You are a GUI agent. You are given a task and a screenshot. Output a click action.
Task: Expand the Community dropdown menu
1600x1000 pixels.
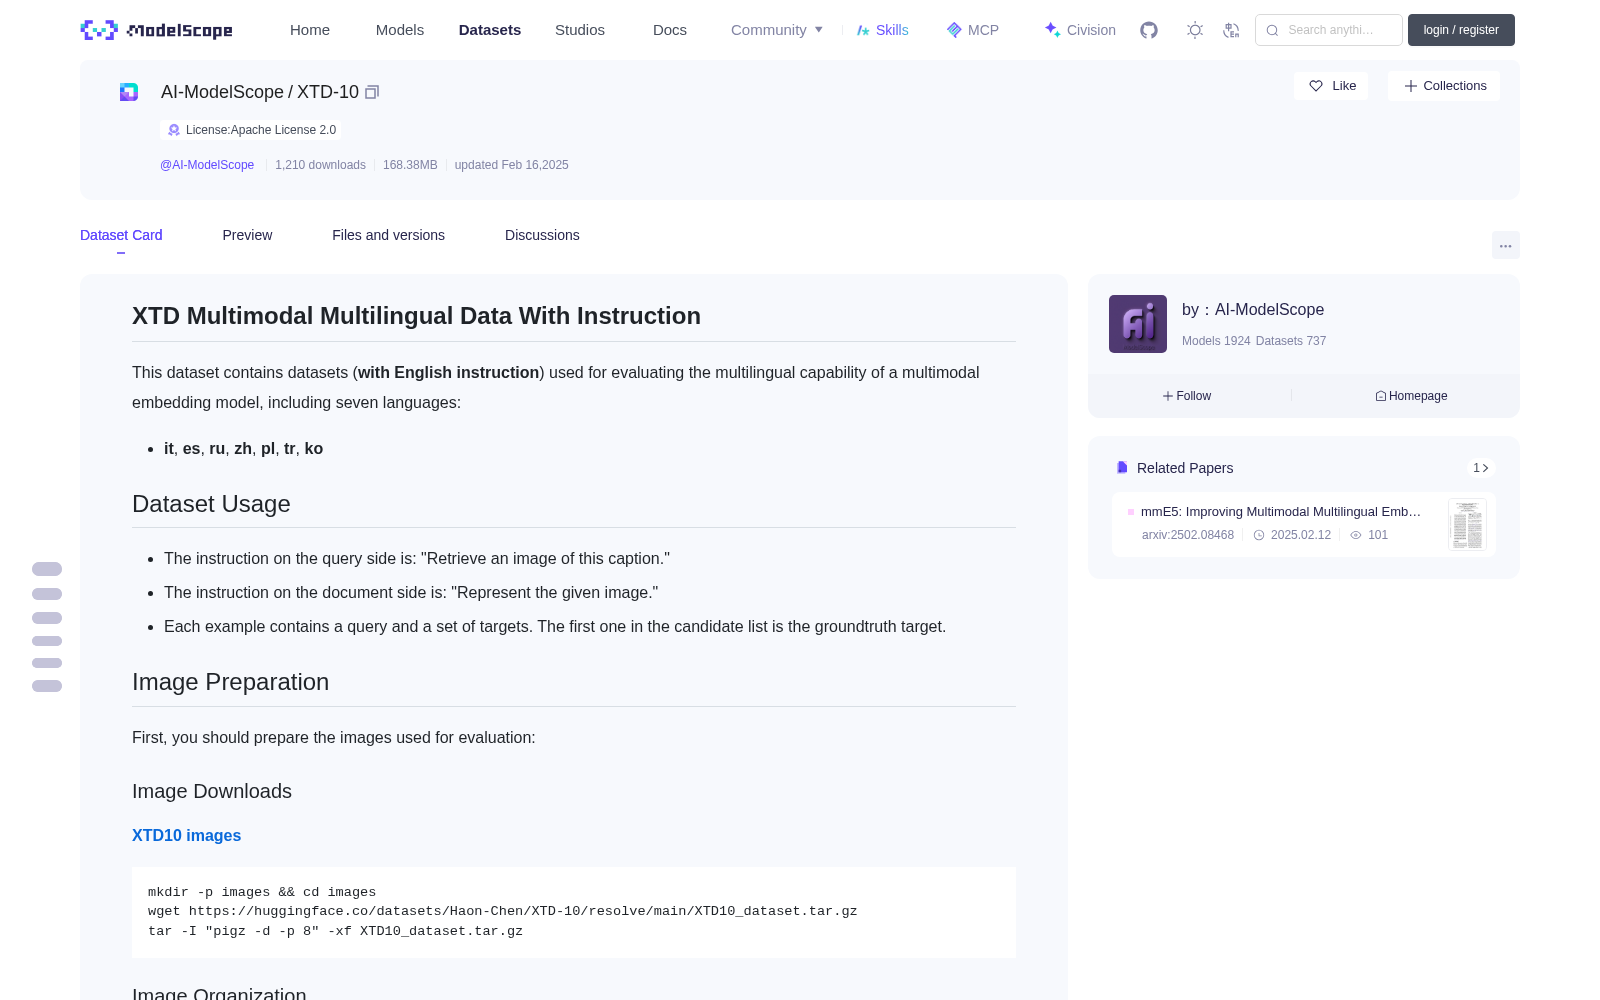pos(777,30)
